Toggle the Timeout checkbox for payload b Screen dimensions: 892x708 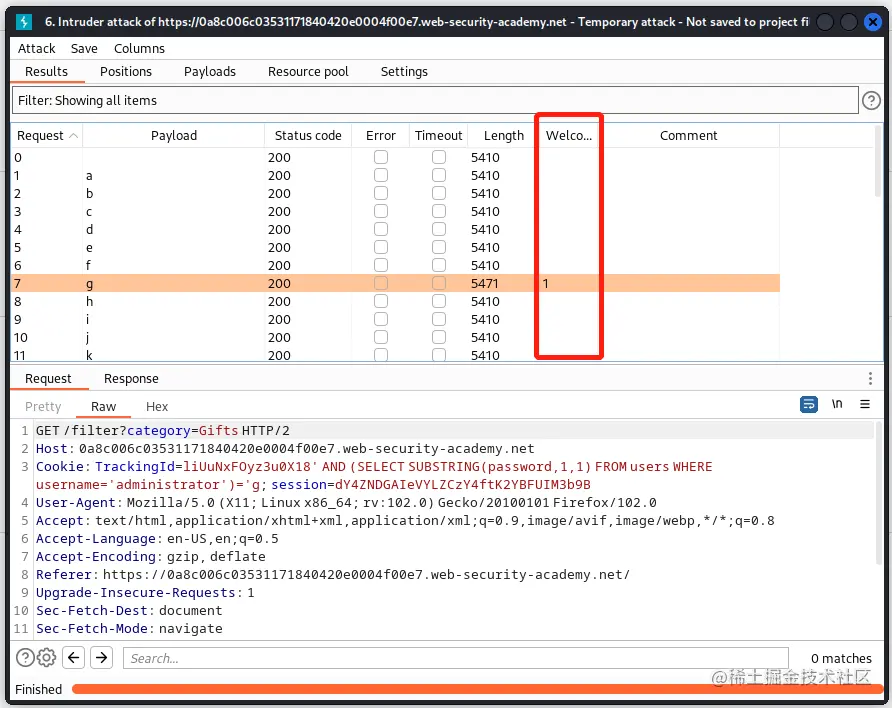coord(439,193)
